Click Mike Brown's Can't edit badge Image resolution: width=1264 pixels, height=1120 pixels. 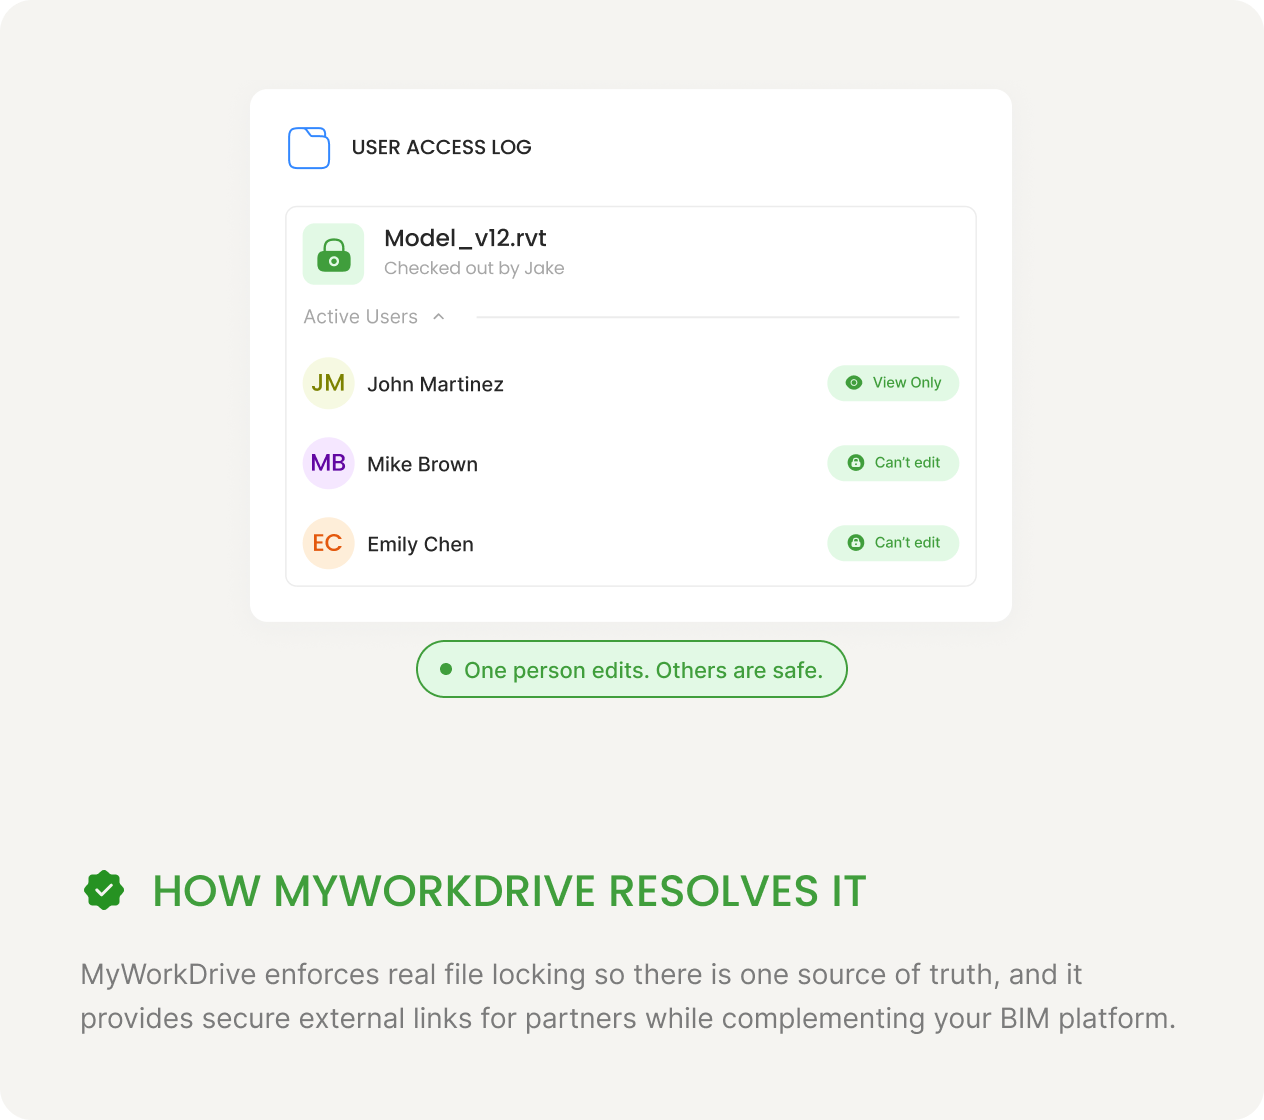pos(893,463)
